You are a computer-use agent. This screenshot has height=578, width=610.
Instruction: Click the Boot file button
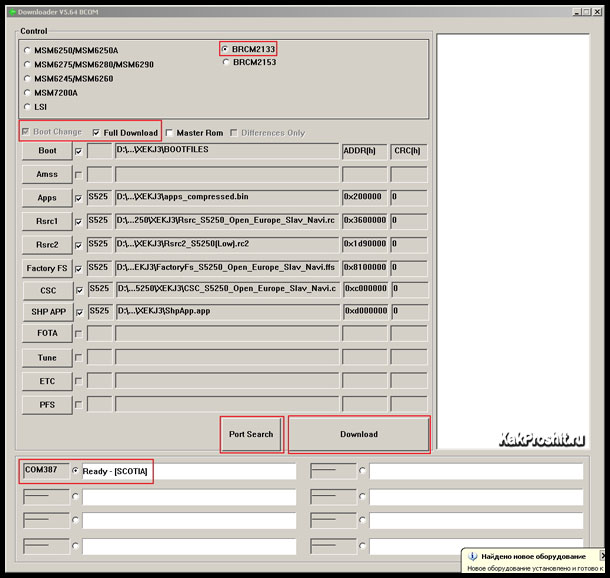(x=47, y=151)
